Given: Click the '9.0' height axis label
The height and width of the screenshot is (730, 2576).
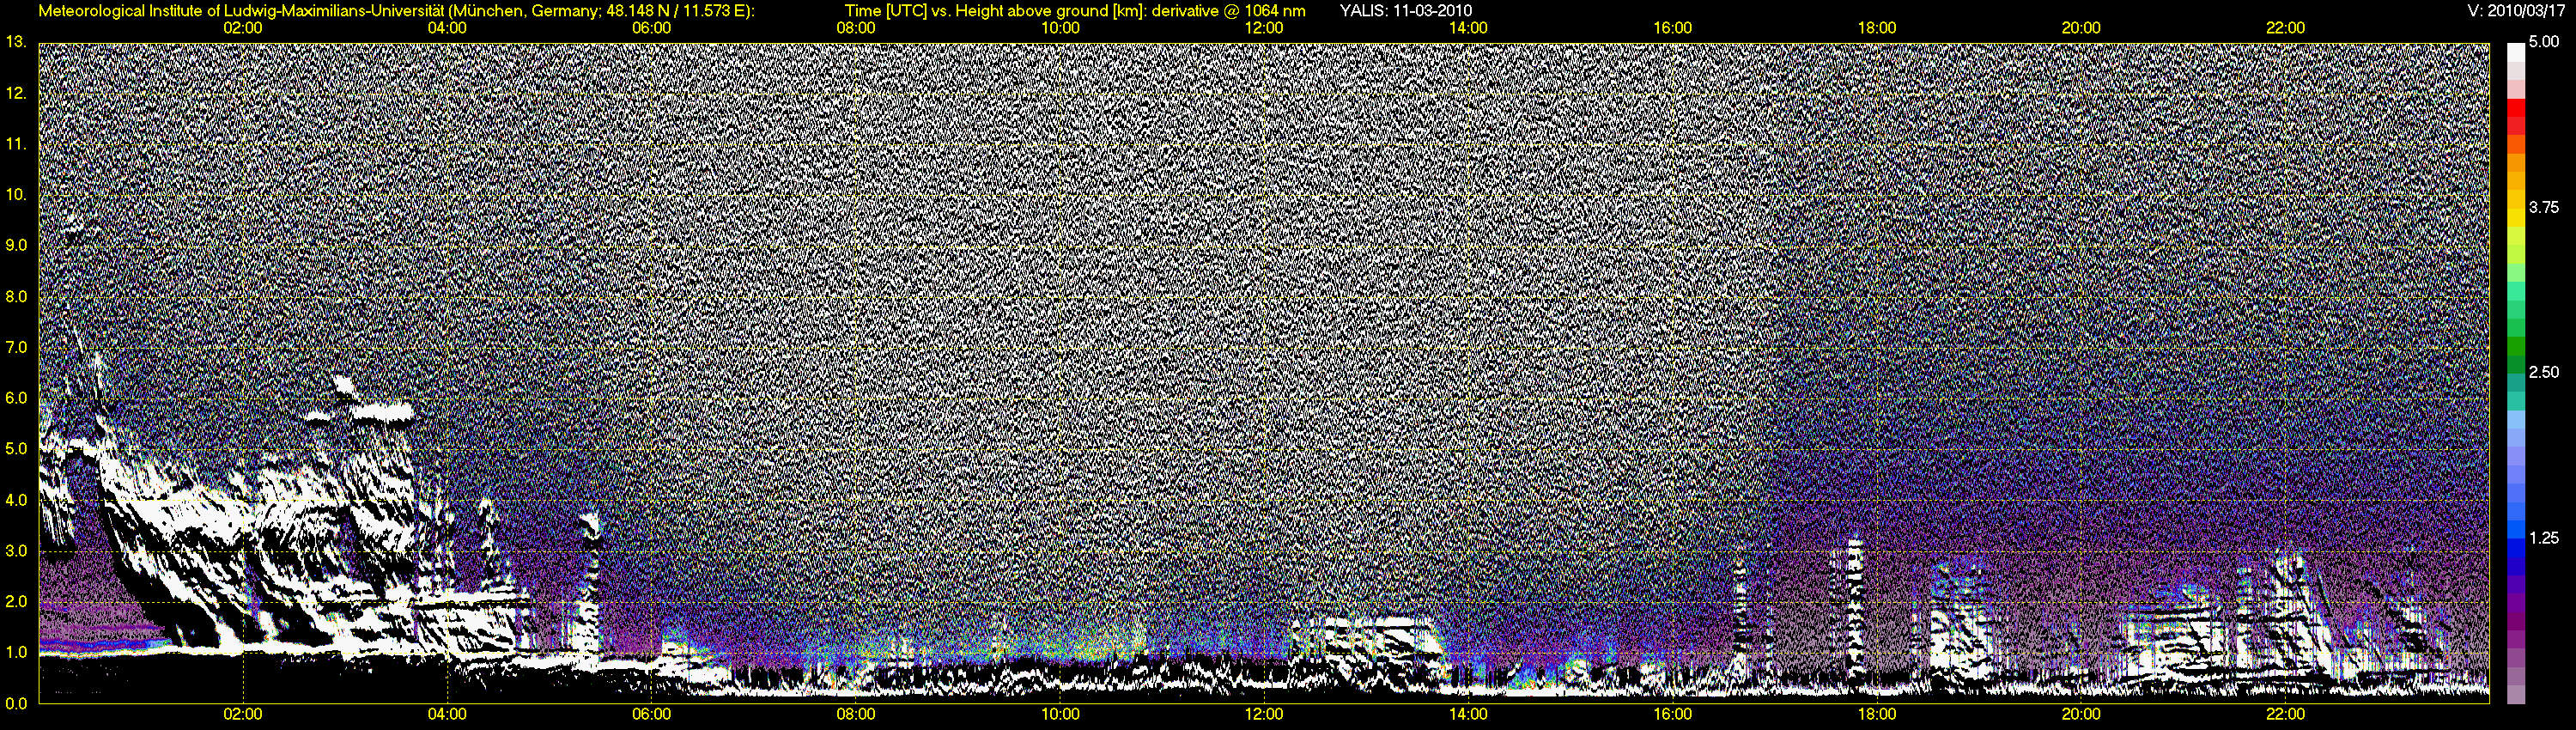Looking at the screenshot, I should click(x=15, y=245).
